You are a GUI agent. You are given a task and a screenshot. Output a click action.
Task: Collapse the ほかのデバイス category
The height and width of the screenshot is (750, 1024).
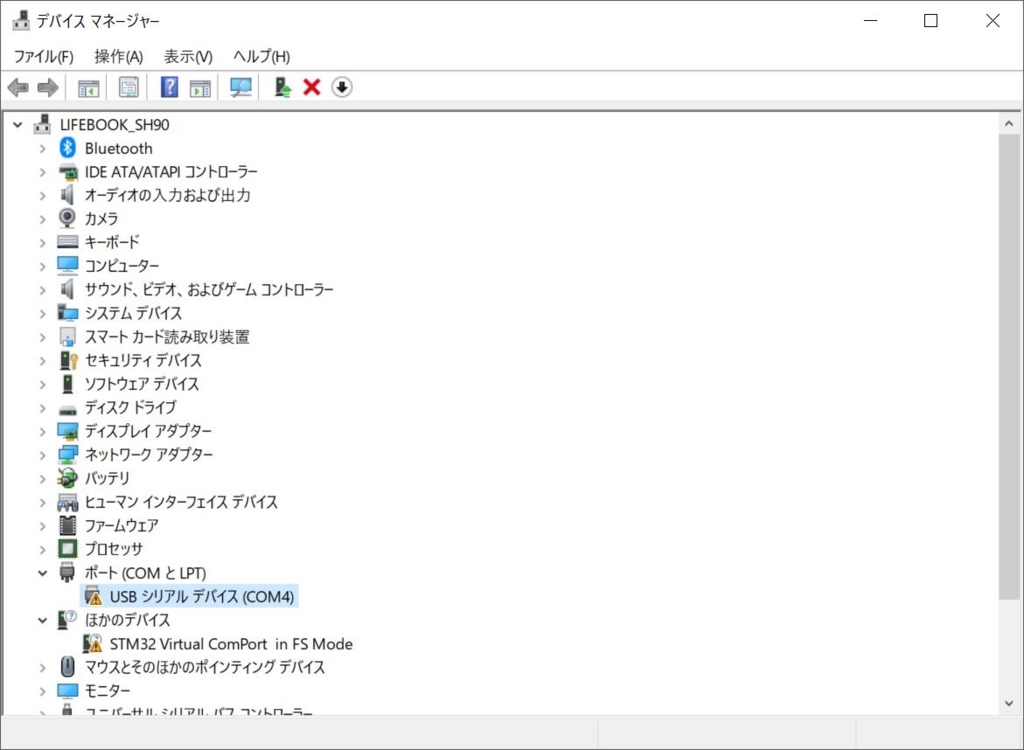(x=42, y=620)
